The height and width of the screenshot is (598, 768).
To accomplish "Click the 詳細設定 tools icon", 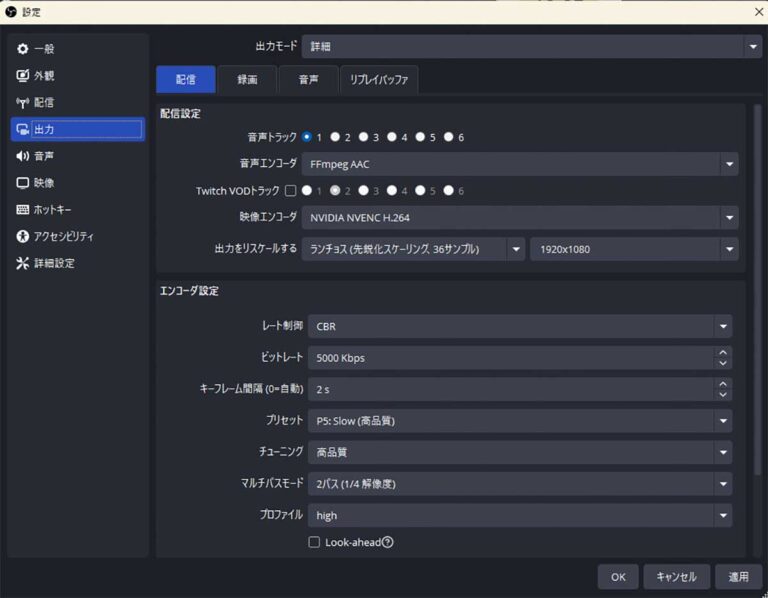I will pos(23,264).
